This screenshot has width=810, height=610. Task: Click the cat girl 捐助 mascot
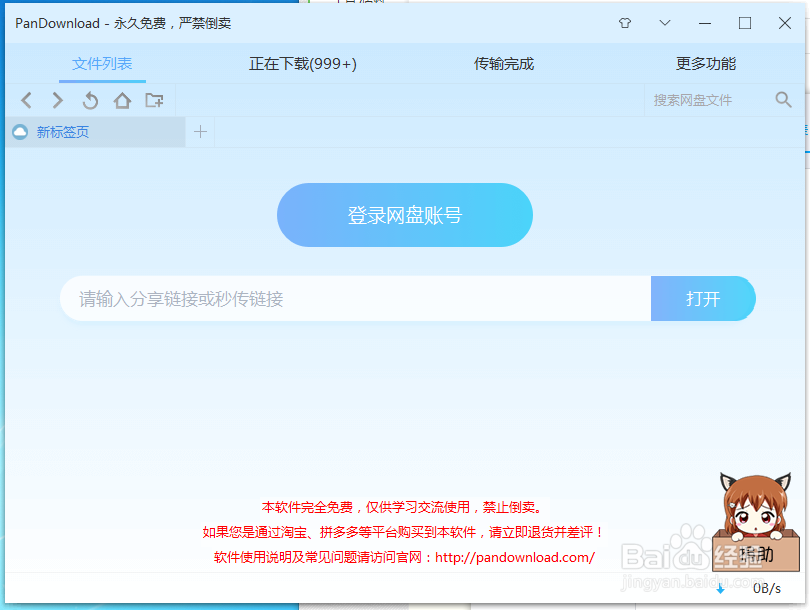756,522
